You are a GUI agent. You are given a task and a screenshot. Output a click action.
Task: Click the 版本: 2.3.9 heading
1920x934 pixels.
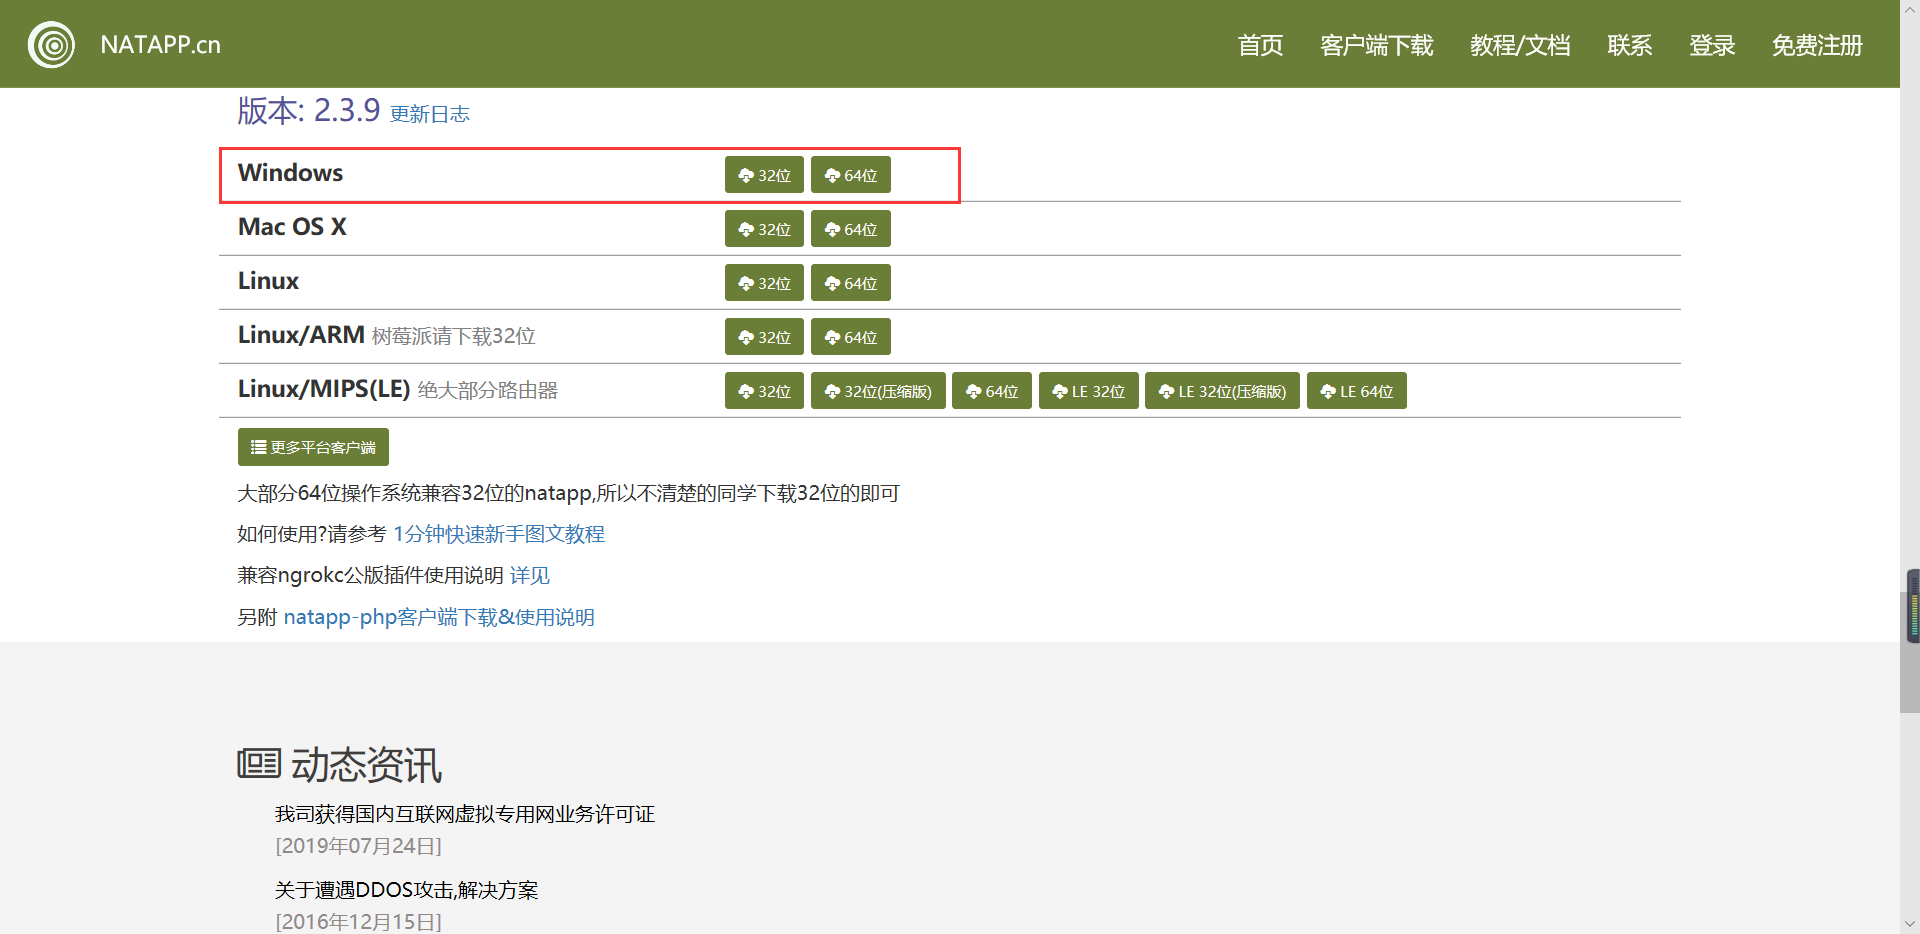[x=308, y=110]
